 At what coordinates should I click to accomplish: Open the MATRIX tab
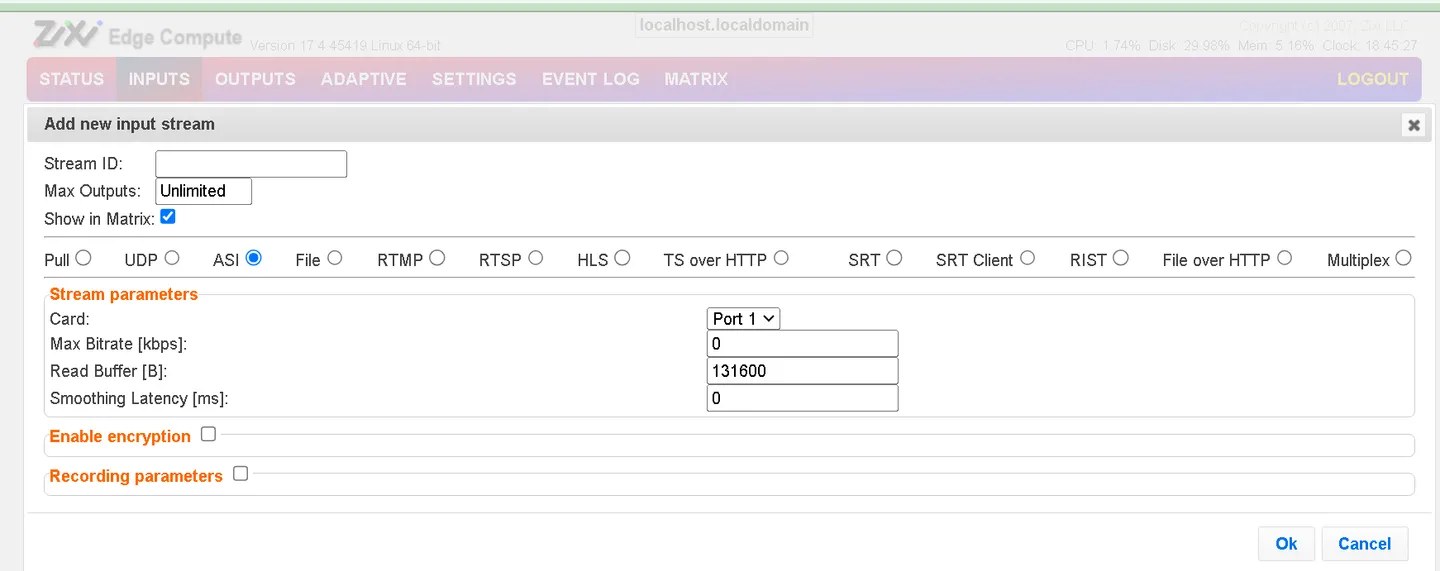696,79
